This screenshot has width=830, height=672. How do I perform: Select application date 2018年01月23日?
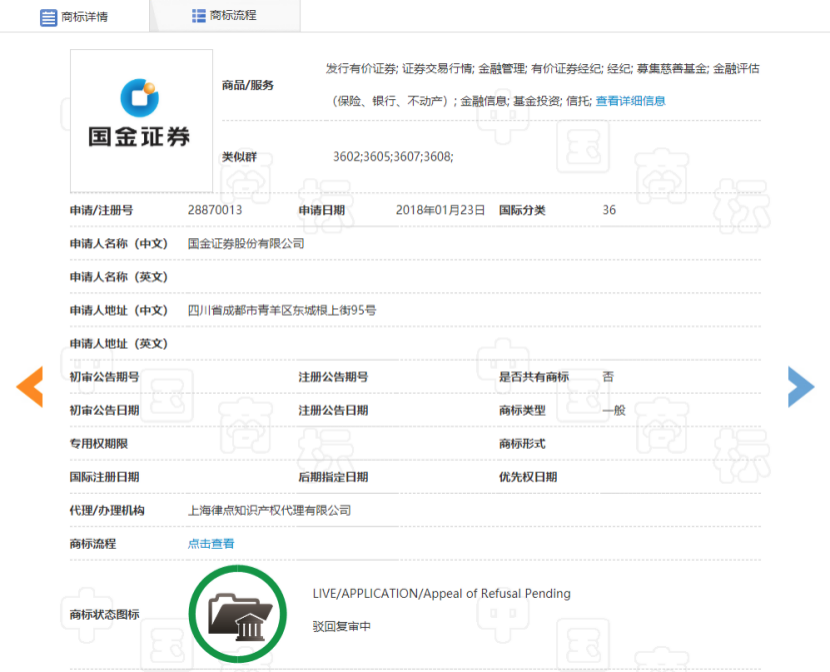(x=440, y=210)
